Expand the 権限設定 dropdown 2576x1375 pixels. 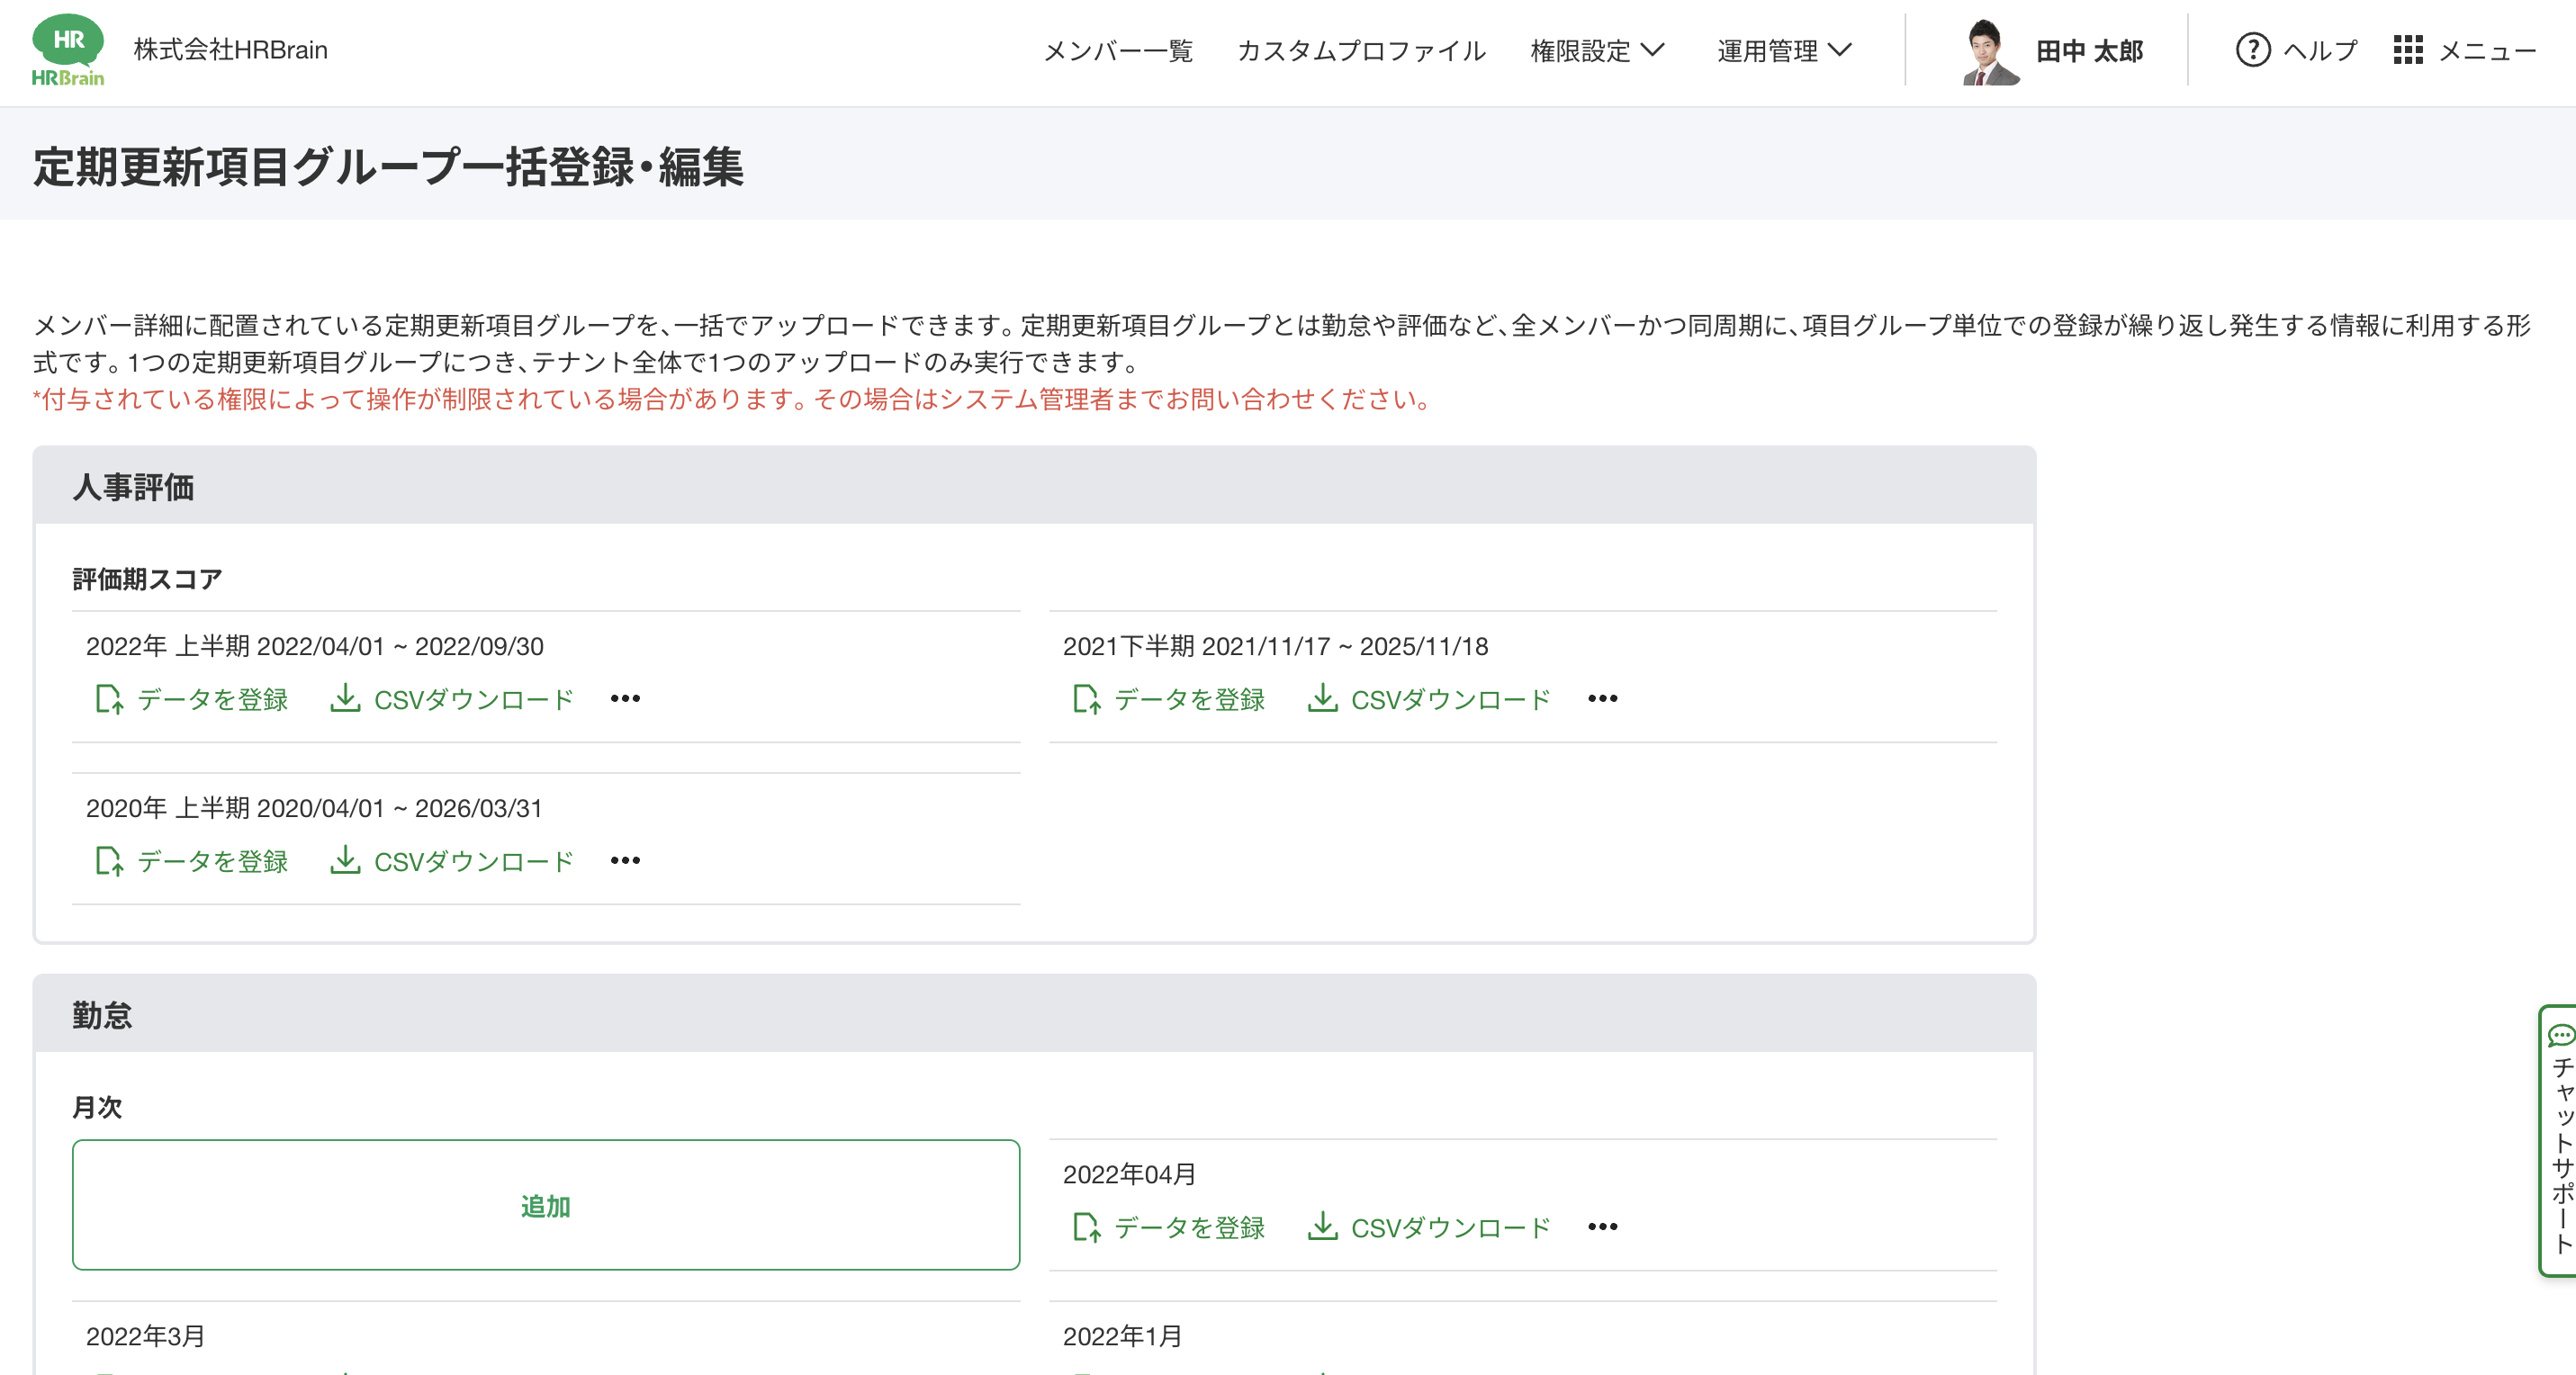[1597, 50]
